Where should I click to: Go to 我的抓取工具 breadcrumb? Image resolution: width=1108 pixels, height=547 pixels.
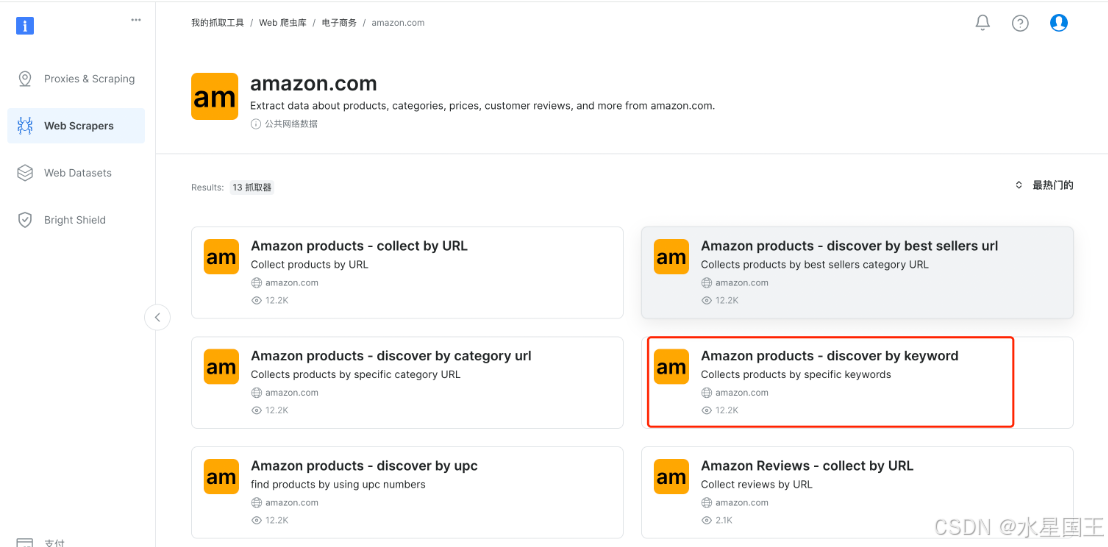click(x=218, y=23)
